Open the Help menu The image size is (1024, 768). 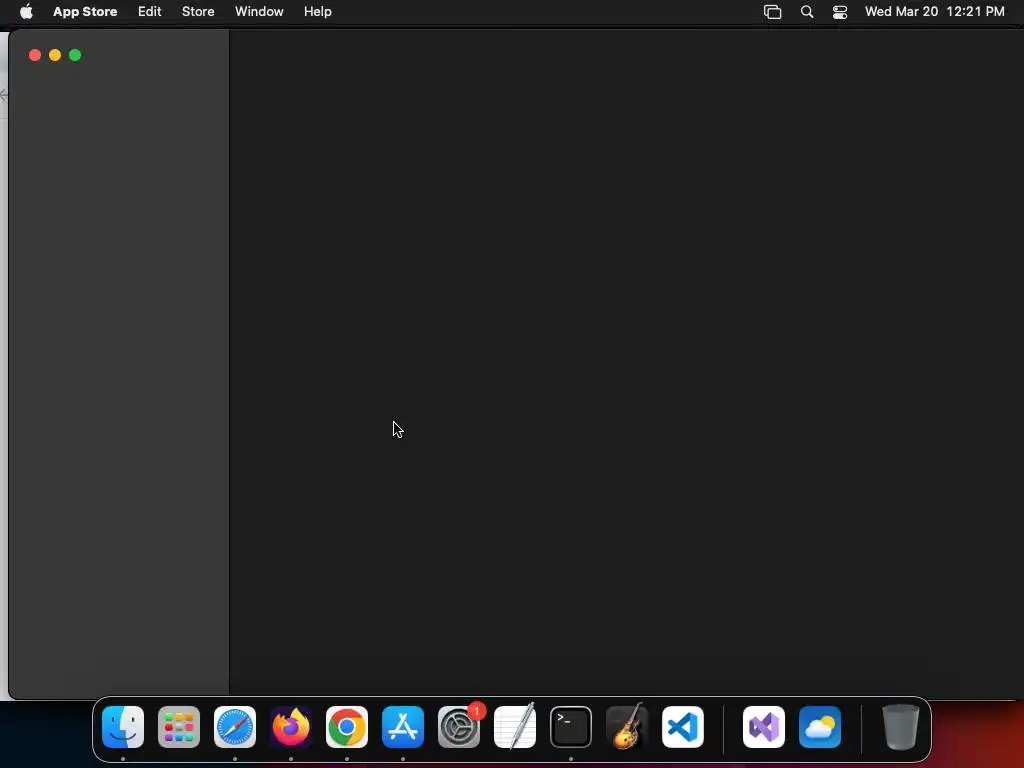[x=317, y=11]
